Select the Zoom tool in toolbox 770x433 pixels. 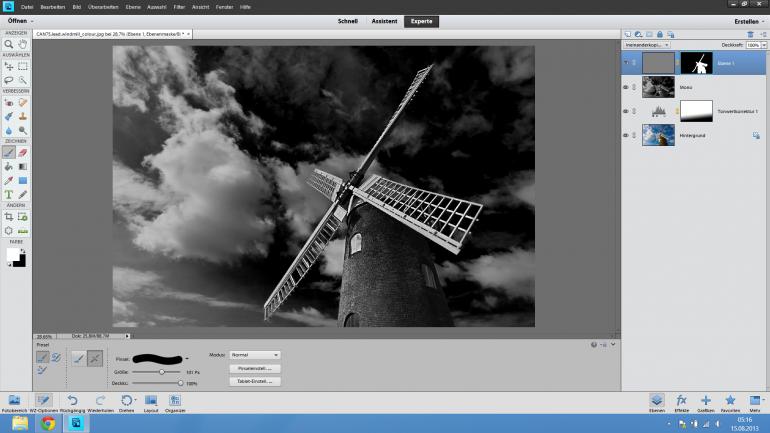click(x=9, y=44)
